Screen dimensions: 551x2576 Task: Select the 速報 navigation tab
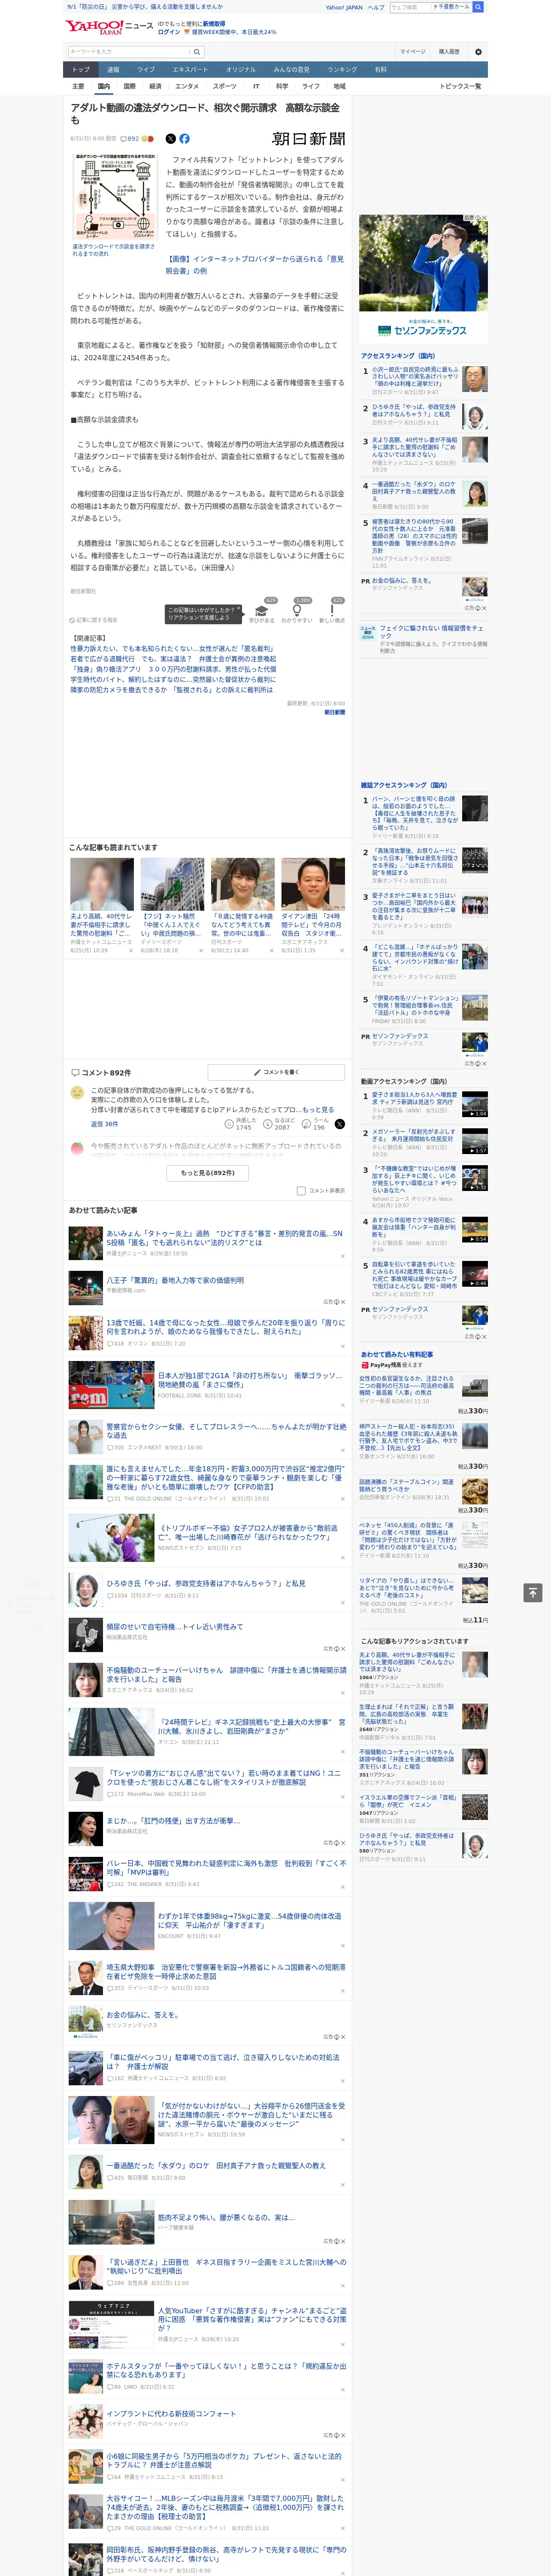coord(113,70)
